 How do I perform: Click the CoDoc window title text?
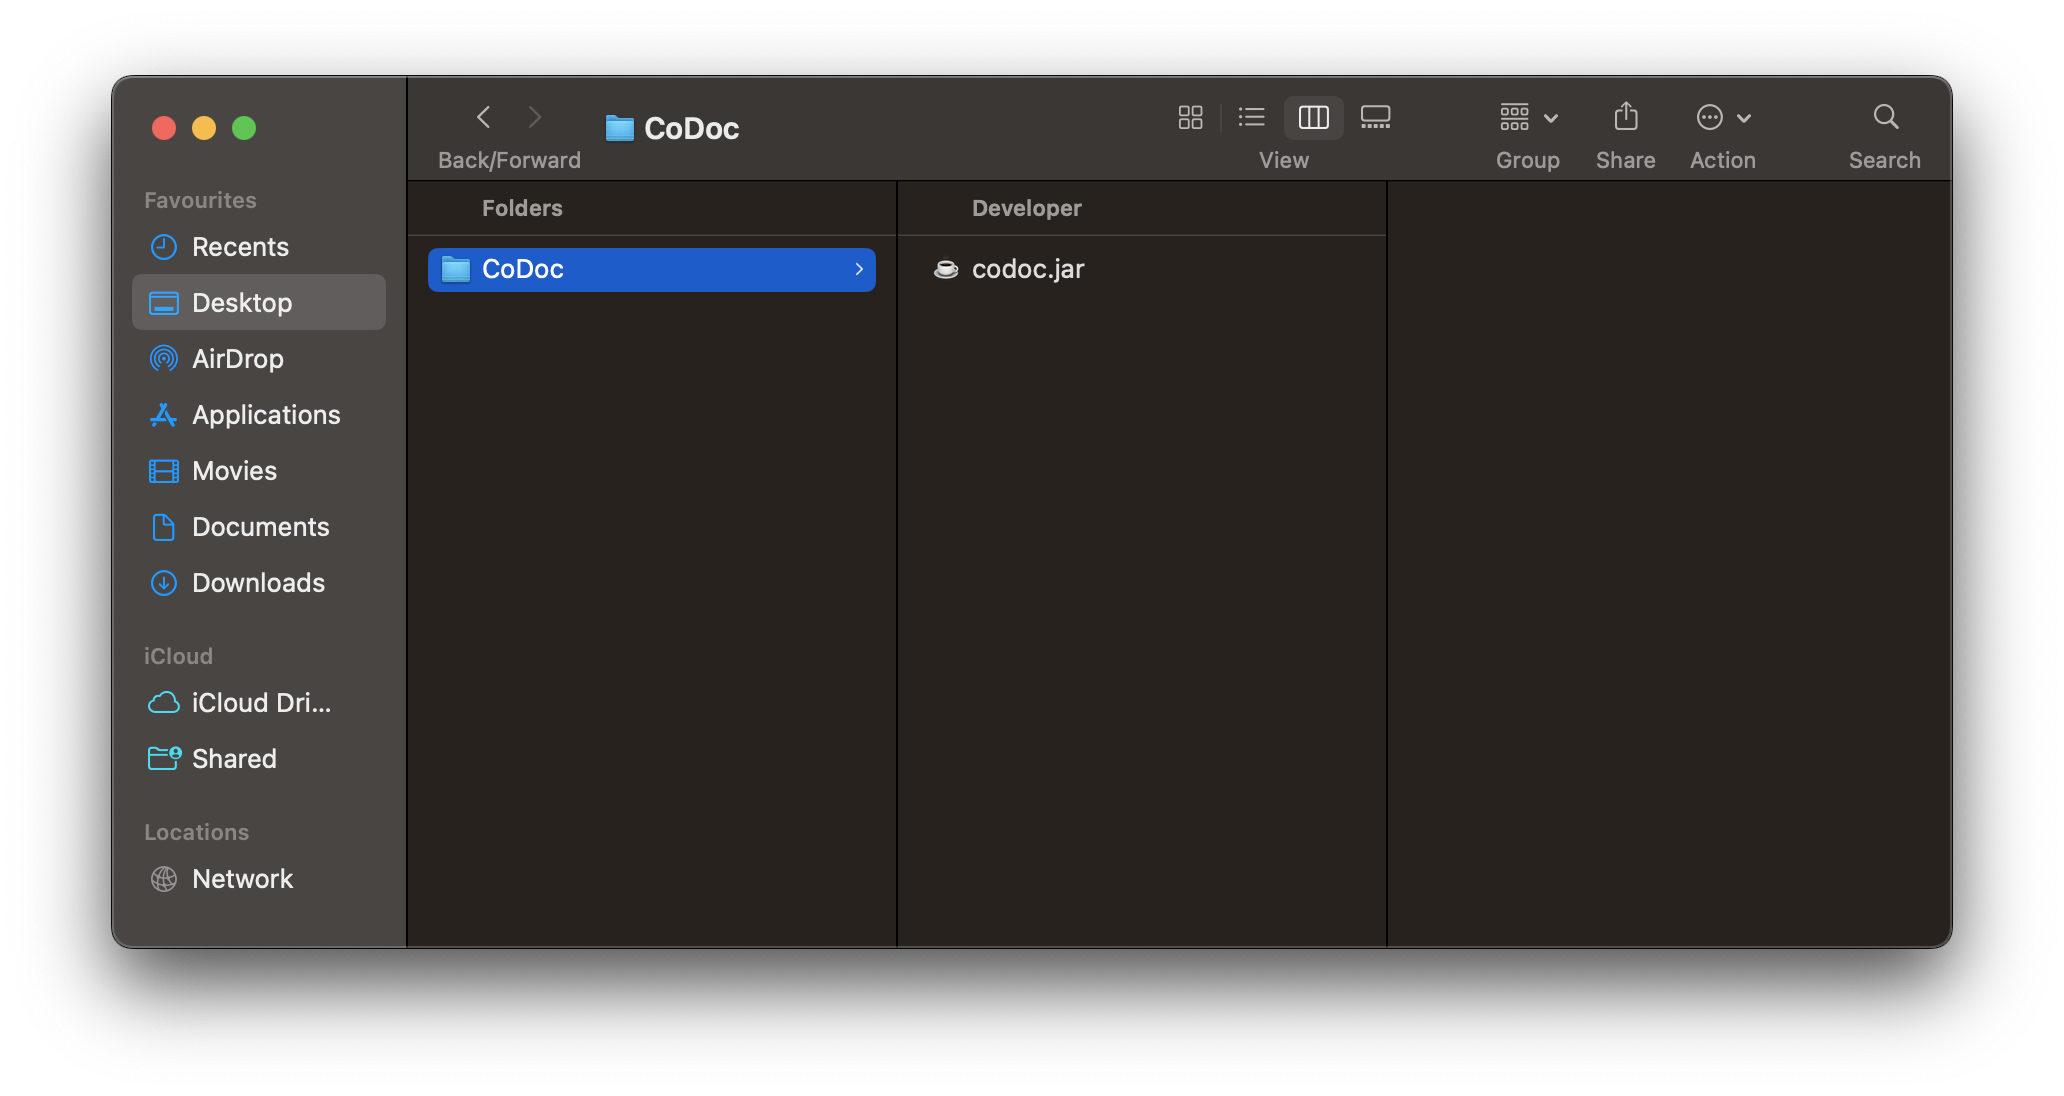[692, 128]
